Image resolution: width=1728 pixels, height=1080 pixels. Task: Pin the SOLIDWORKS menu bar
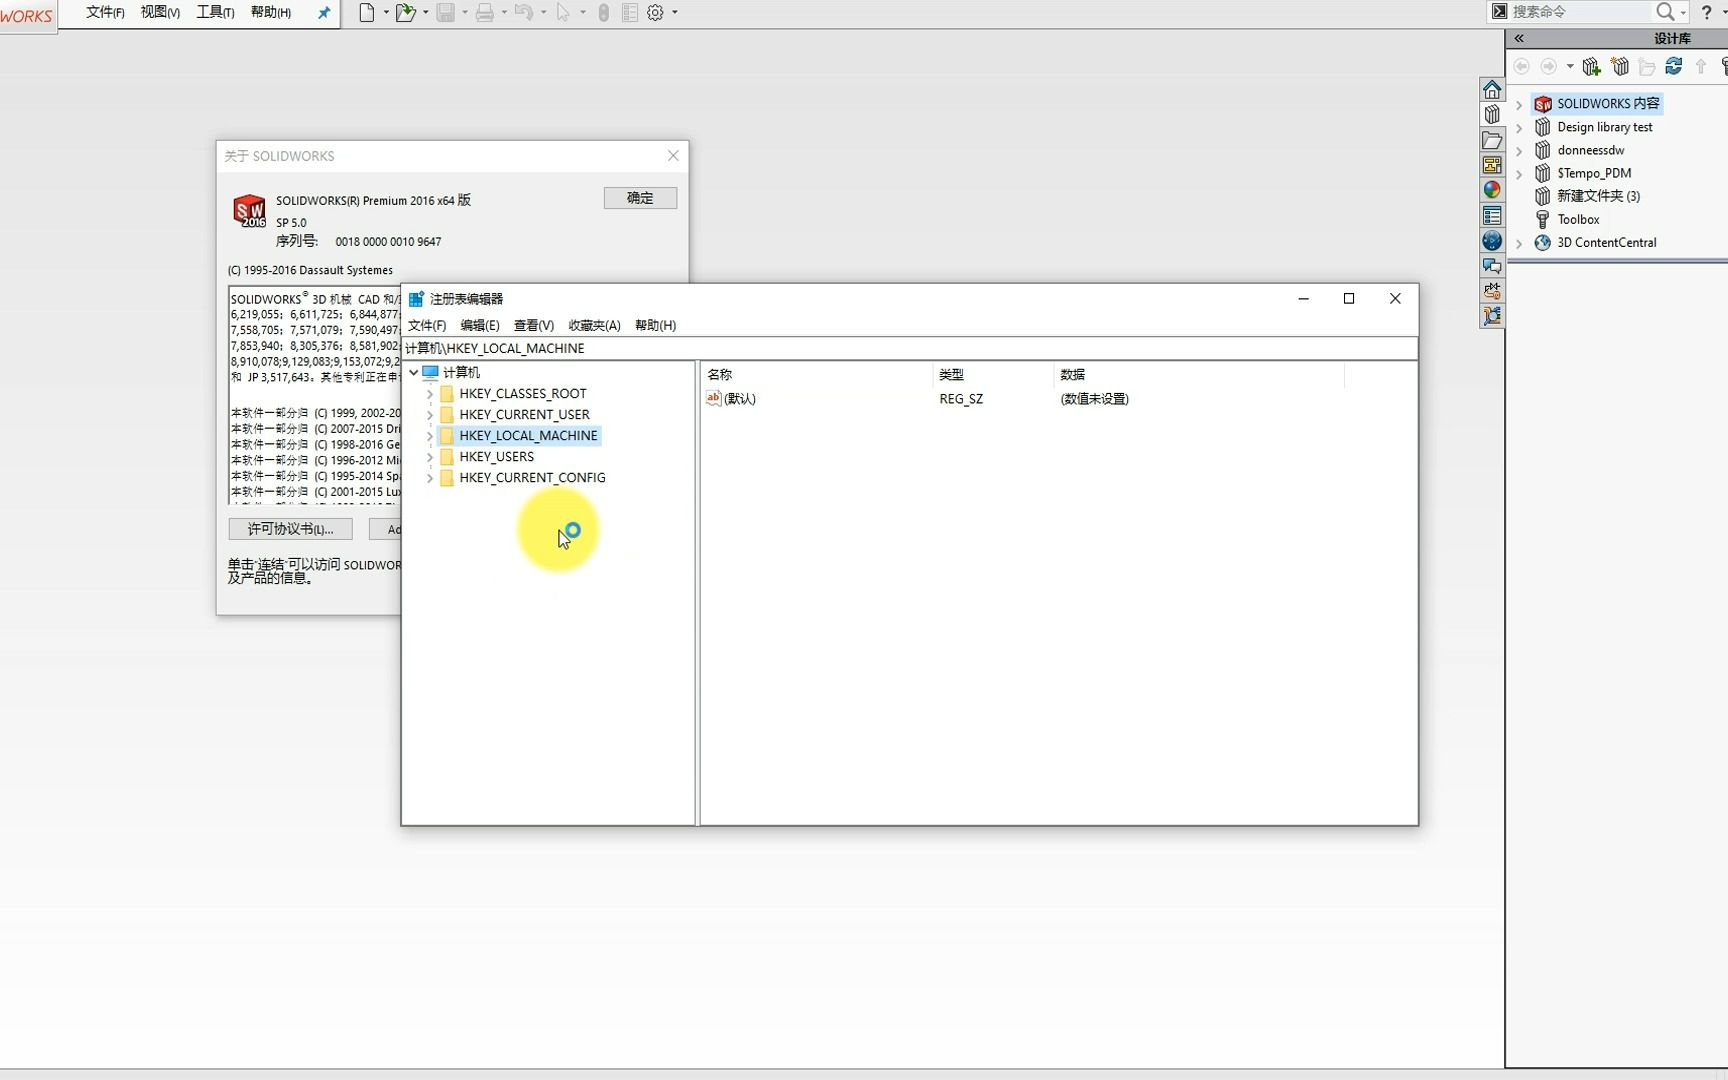tap(323, 13)
